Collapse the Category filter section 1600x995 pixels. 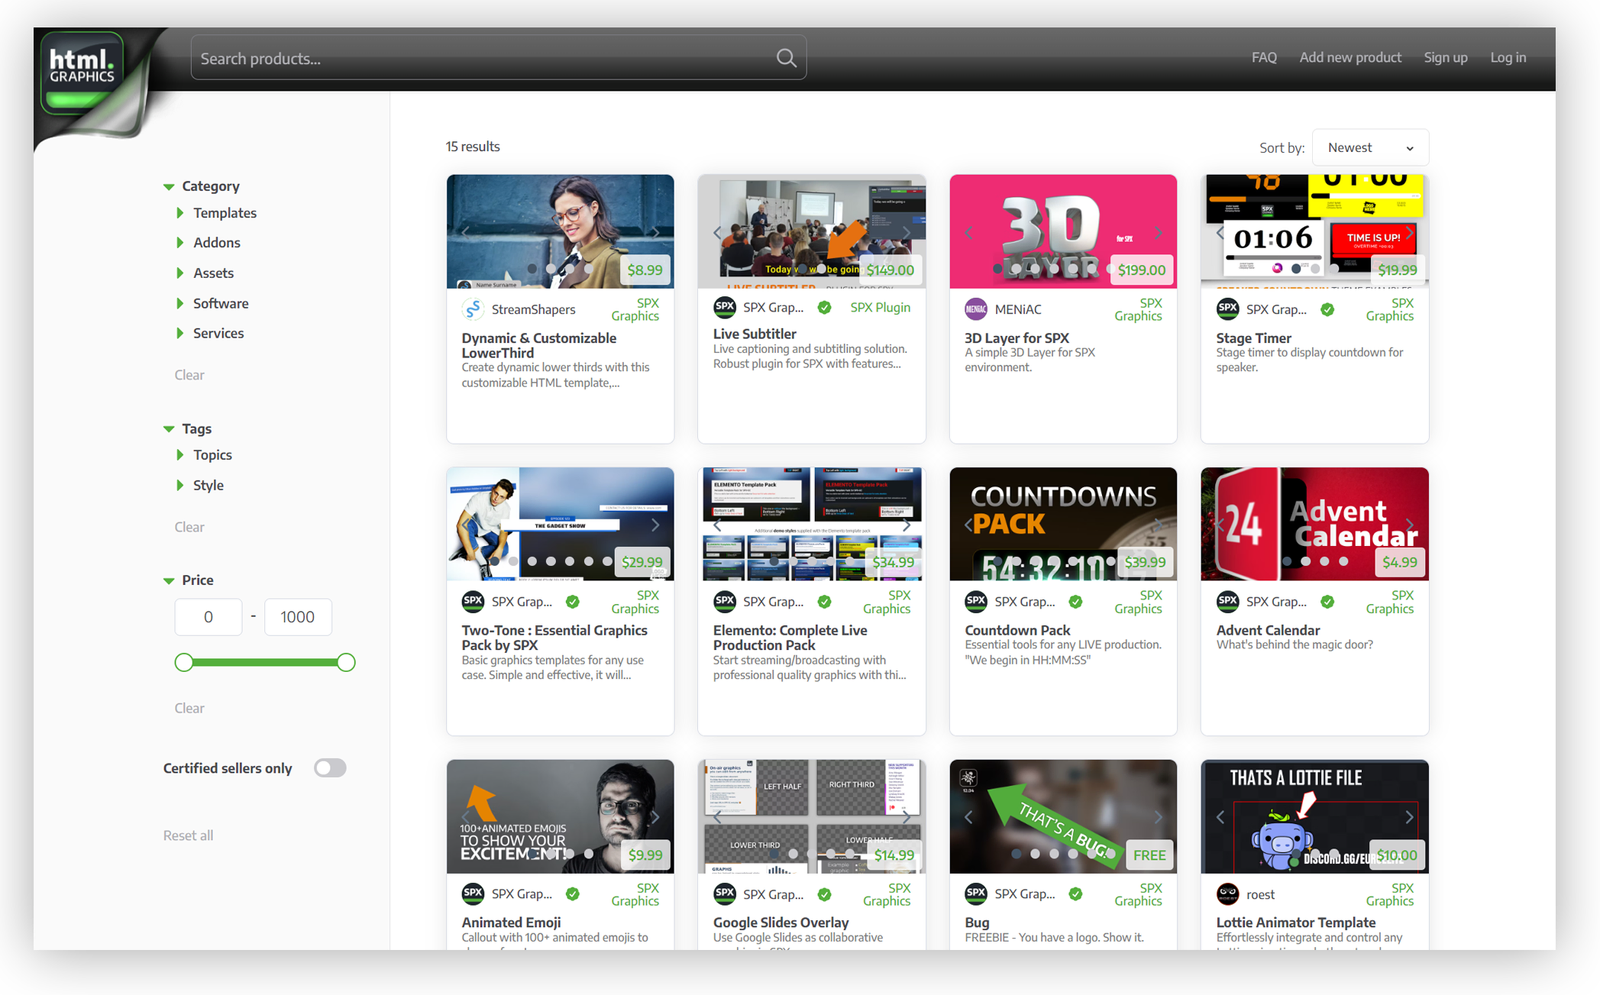pos(201,186)
